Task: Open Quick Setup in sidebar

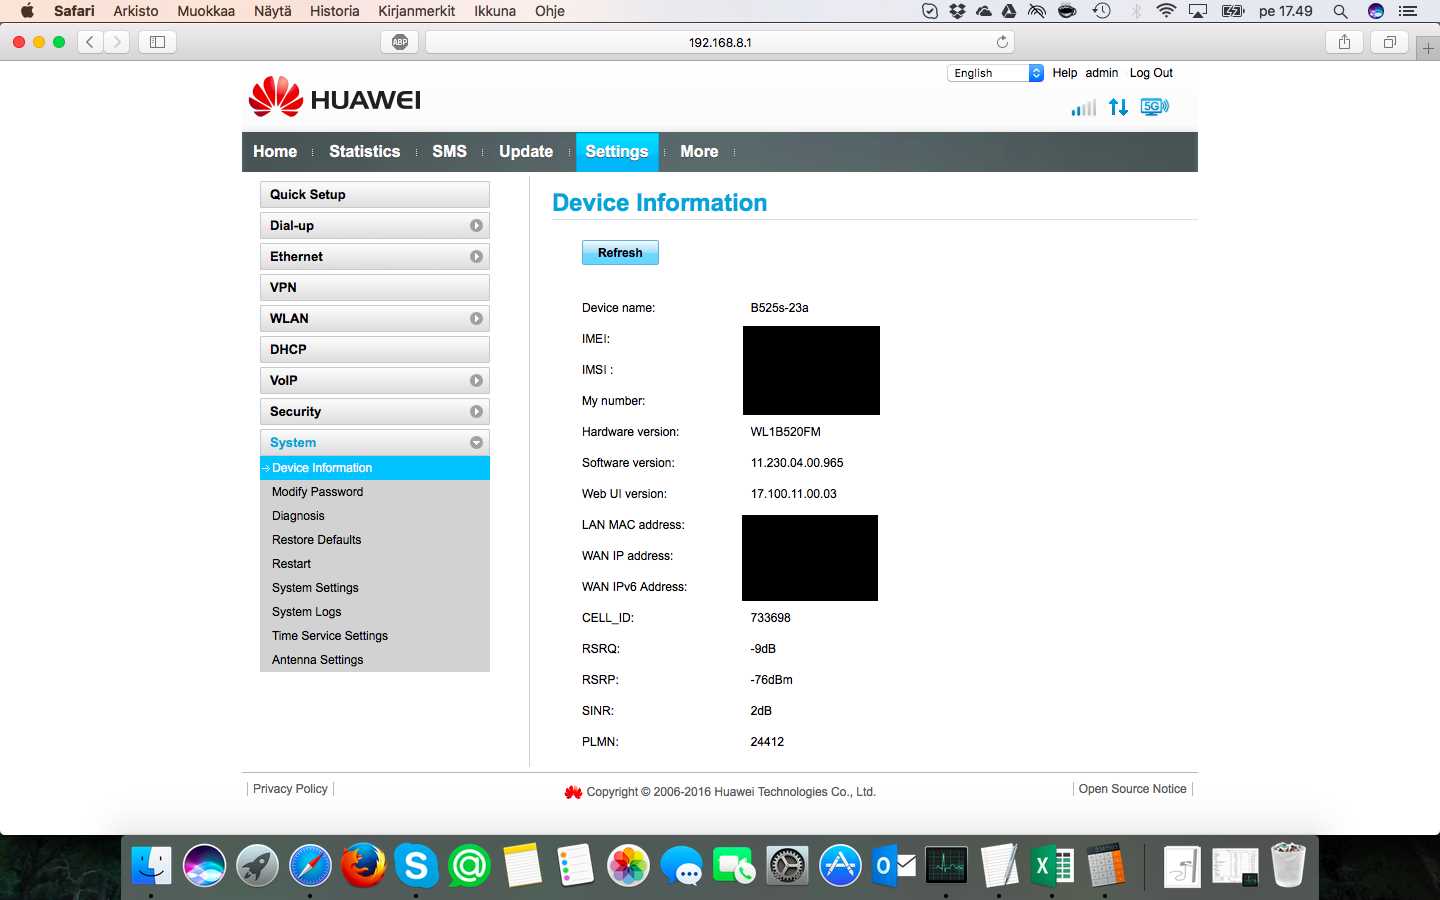Action: (375, 195)
